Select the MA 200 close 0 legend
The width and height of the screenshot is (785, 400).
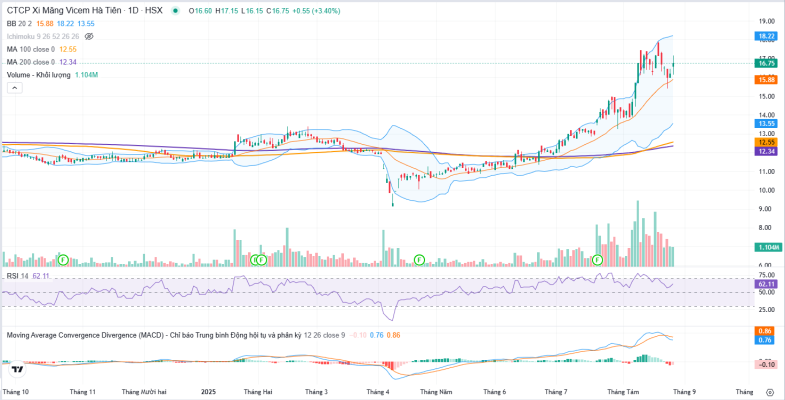pos(31,62)
